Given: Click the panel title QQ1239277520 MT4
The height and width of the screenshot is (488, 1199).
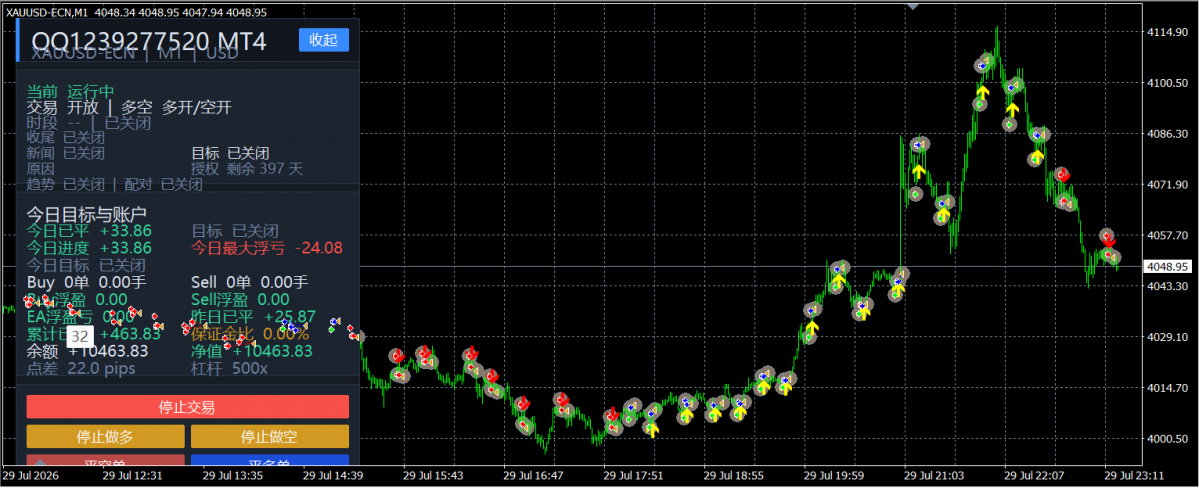Looking at the screenshot, I should pyautogui.click(x=149, y=41).
